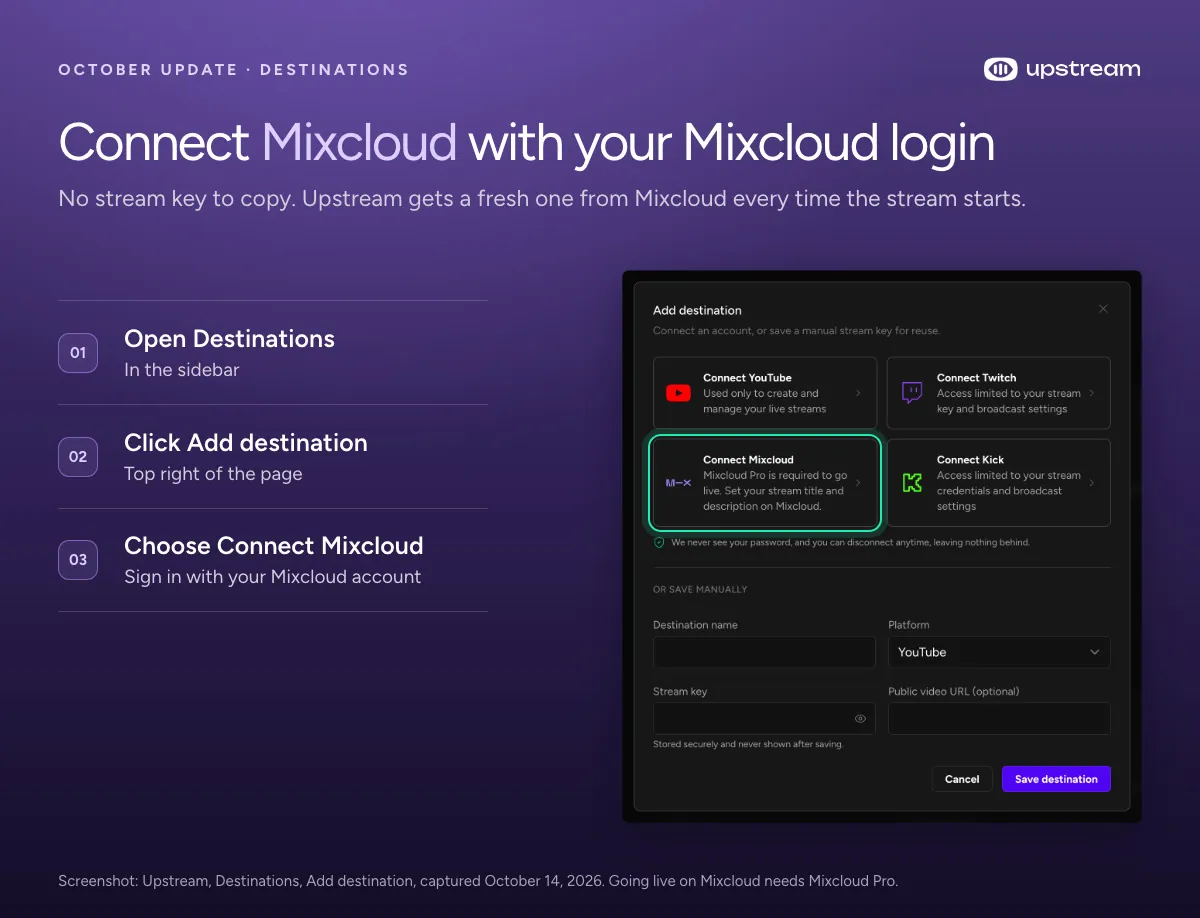1200x918 pixels.
Task: Click the Kick logo icon
Action: coord(912,483)
